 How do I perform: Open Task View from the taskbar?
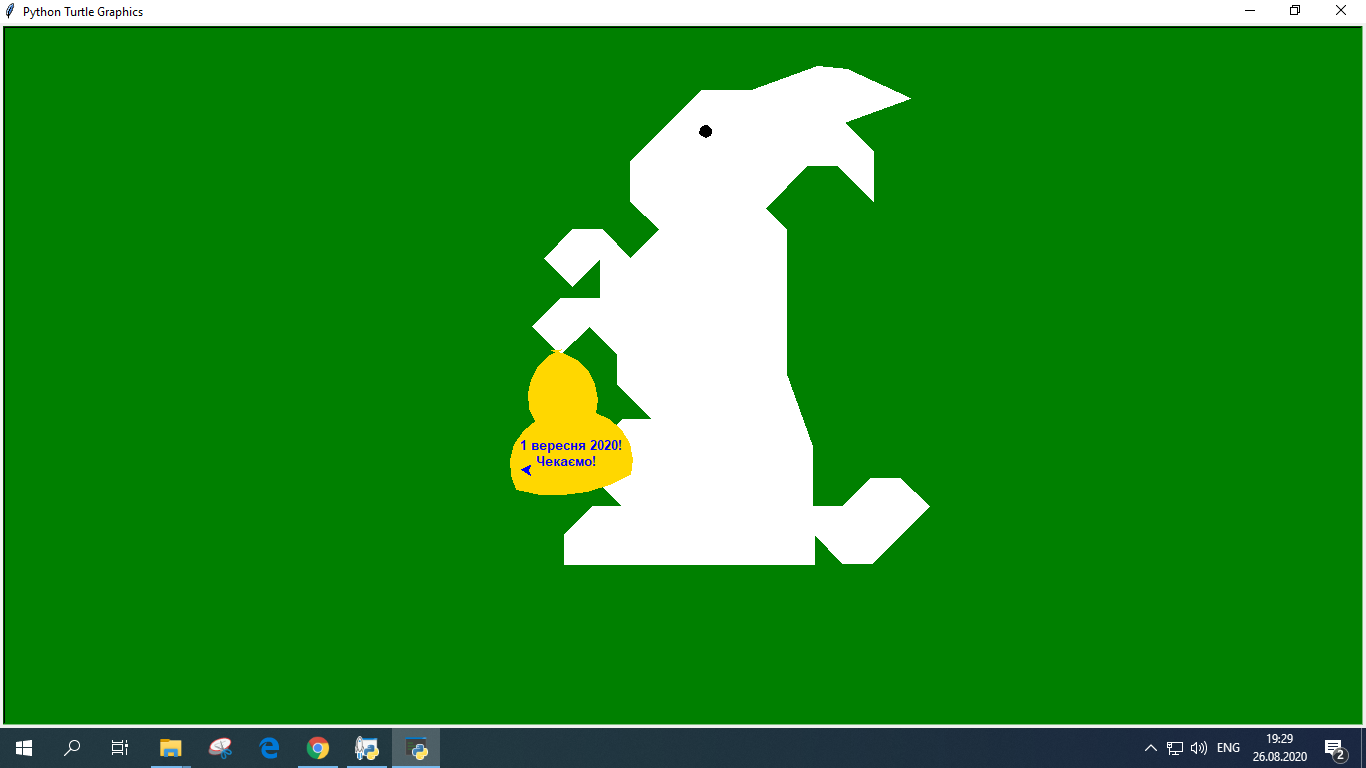[x=120, y=747]
